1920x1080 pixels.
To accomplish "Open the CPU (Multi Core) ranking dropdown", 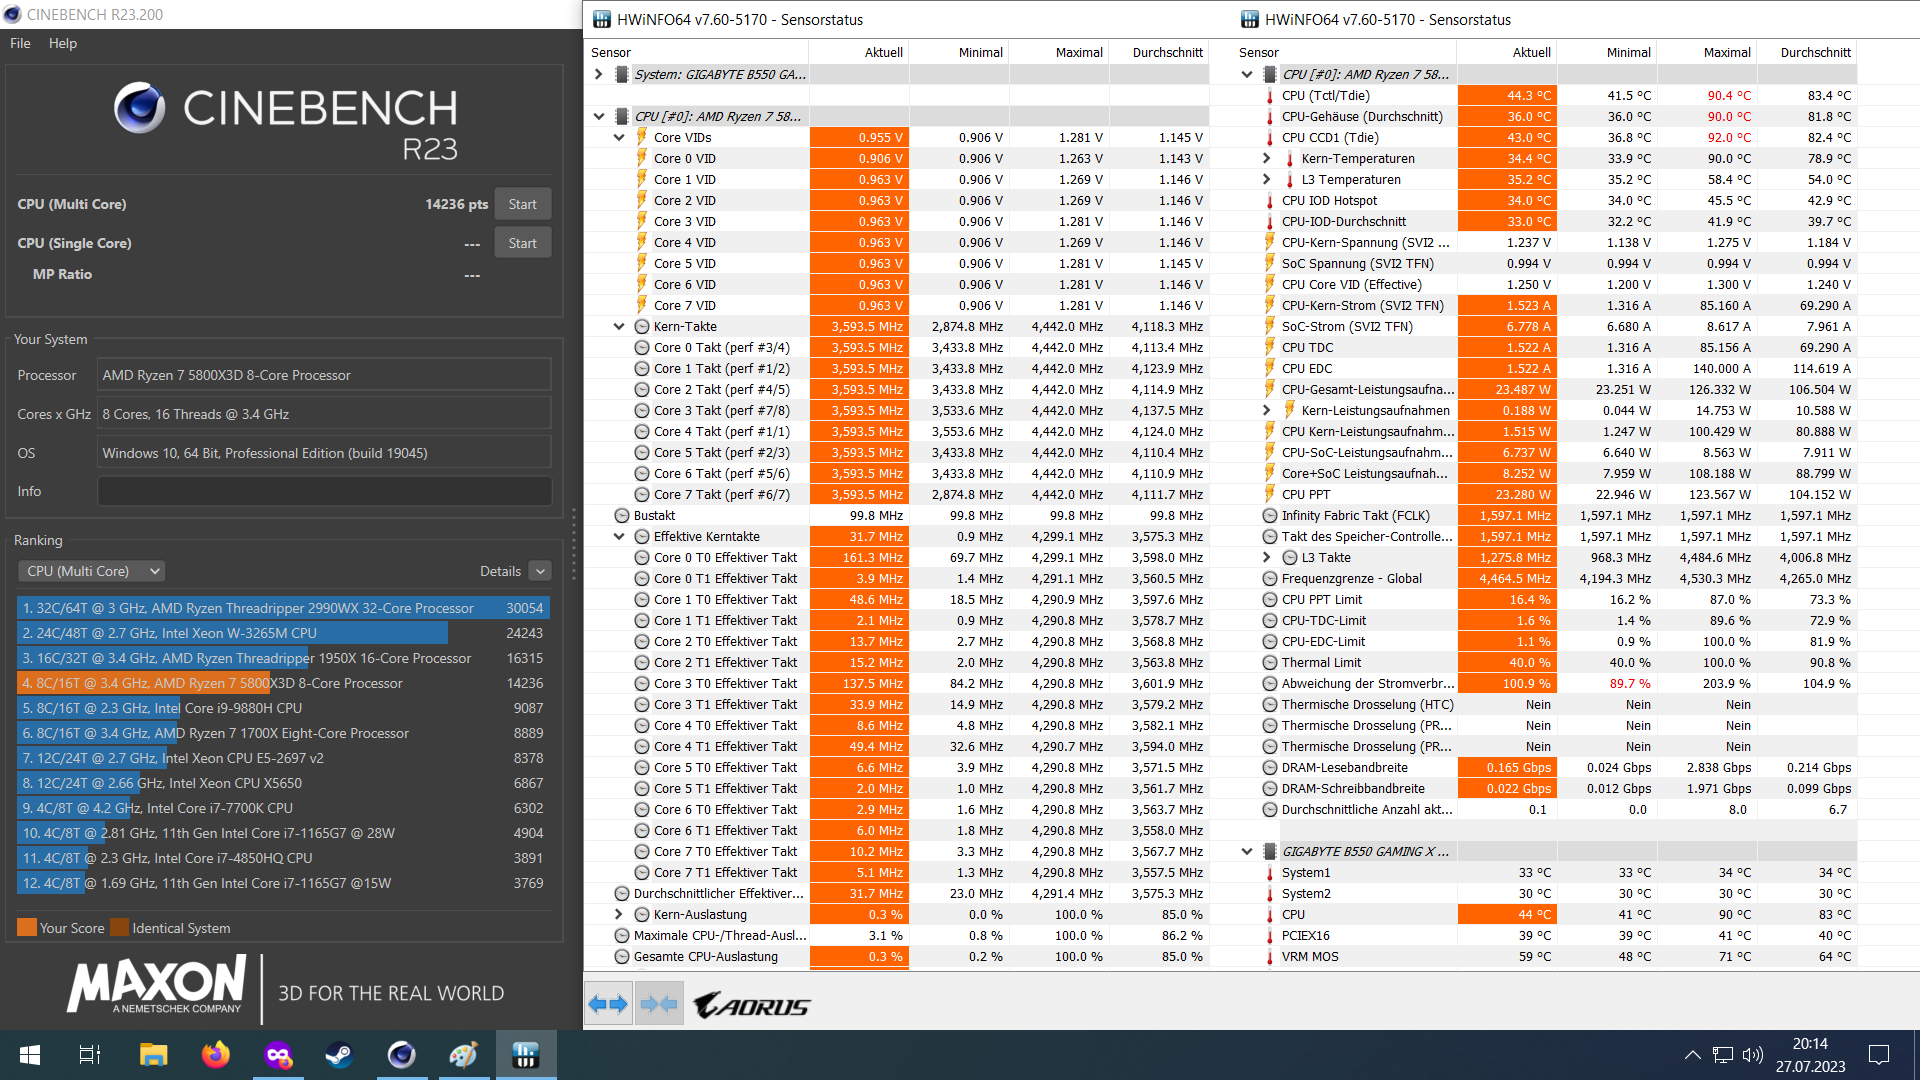I will (x=91, y=571).
